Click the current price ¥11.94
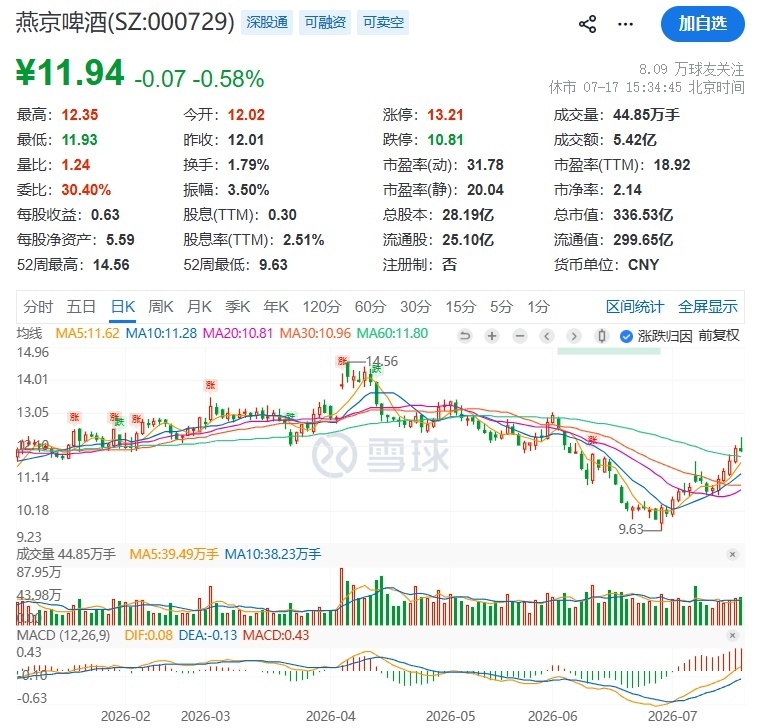 pyautogui.click(x=70, y=73)
